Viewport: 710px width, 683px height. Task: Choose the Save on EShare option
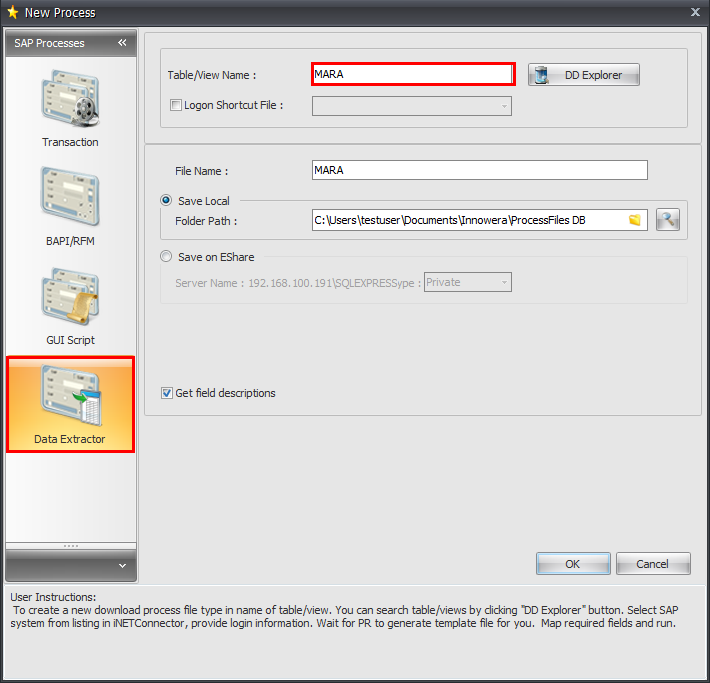[166, 256]
